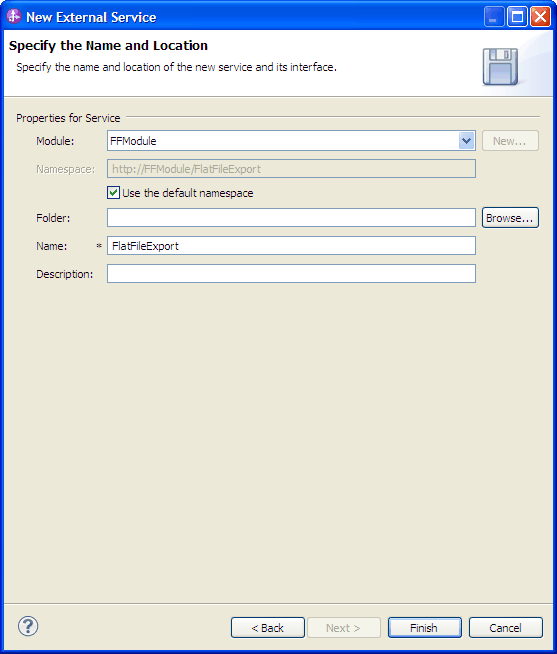Image resolution: width=557 pixels, height=654 pixels.
Task: Click the Next > button
Action: coord(344,627)
